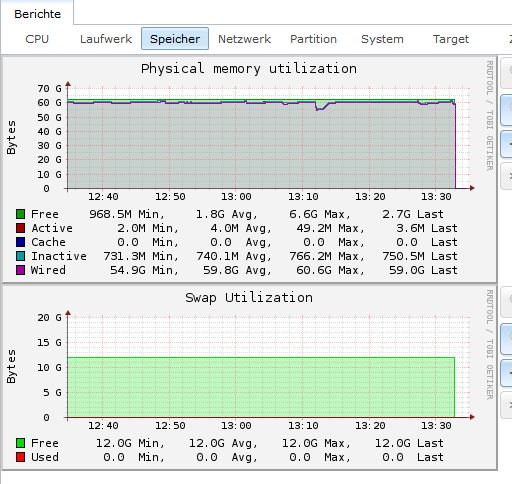The image size is (512, 484).
Task: Click the '60.6G Max' Wired value
Action: [330, 270]
